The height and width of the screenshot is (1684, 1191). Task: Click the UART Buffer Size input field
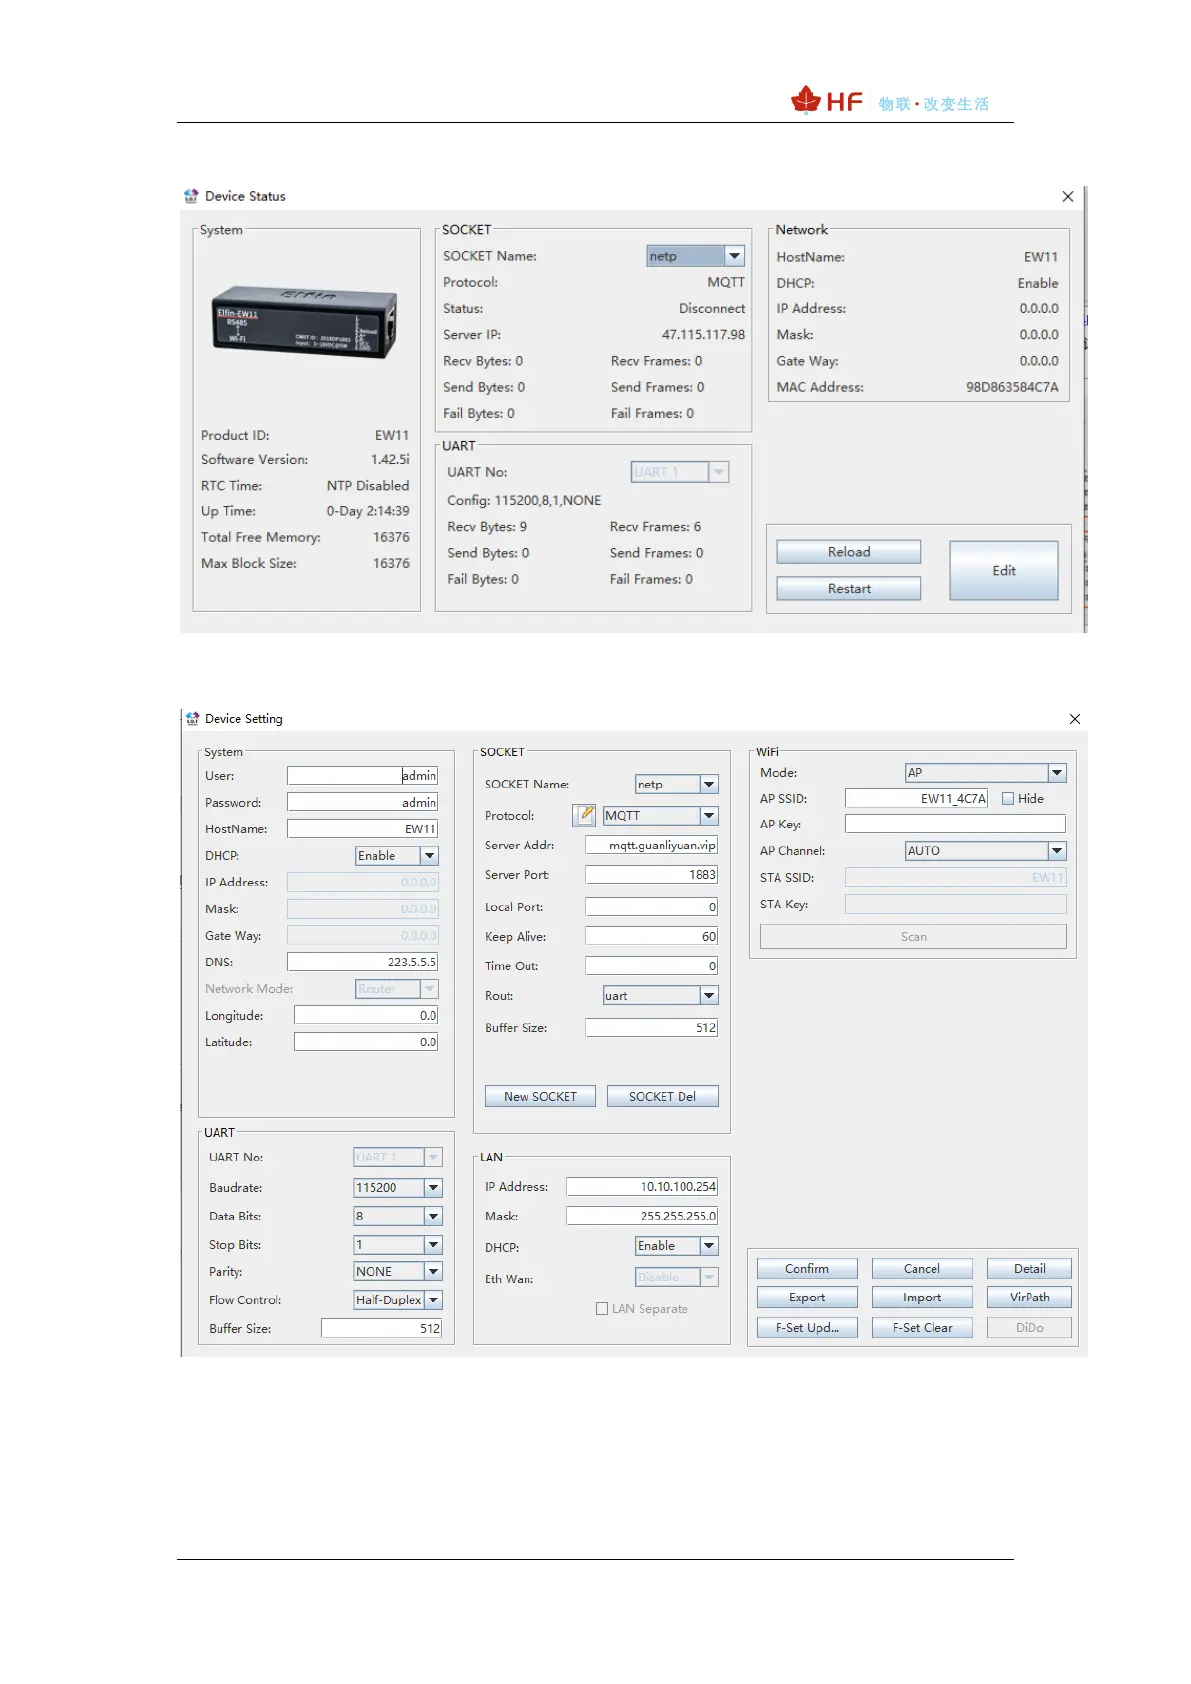381,1329
